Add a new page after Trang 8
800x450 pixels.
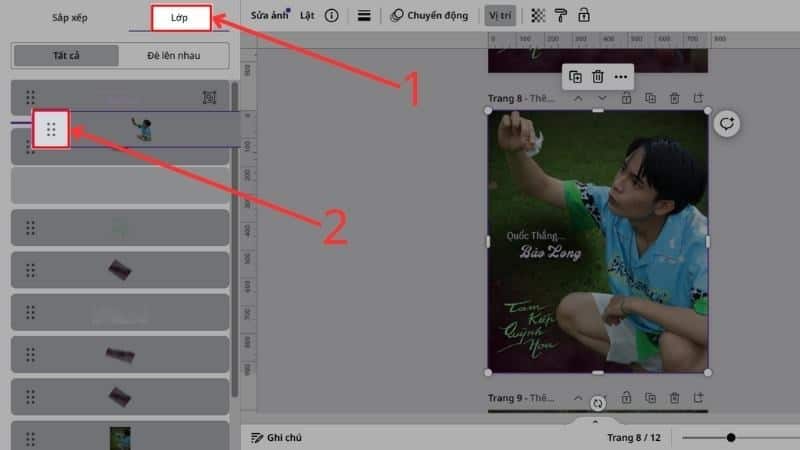[x=698, y=98]
